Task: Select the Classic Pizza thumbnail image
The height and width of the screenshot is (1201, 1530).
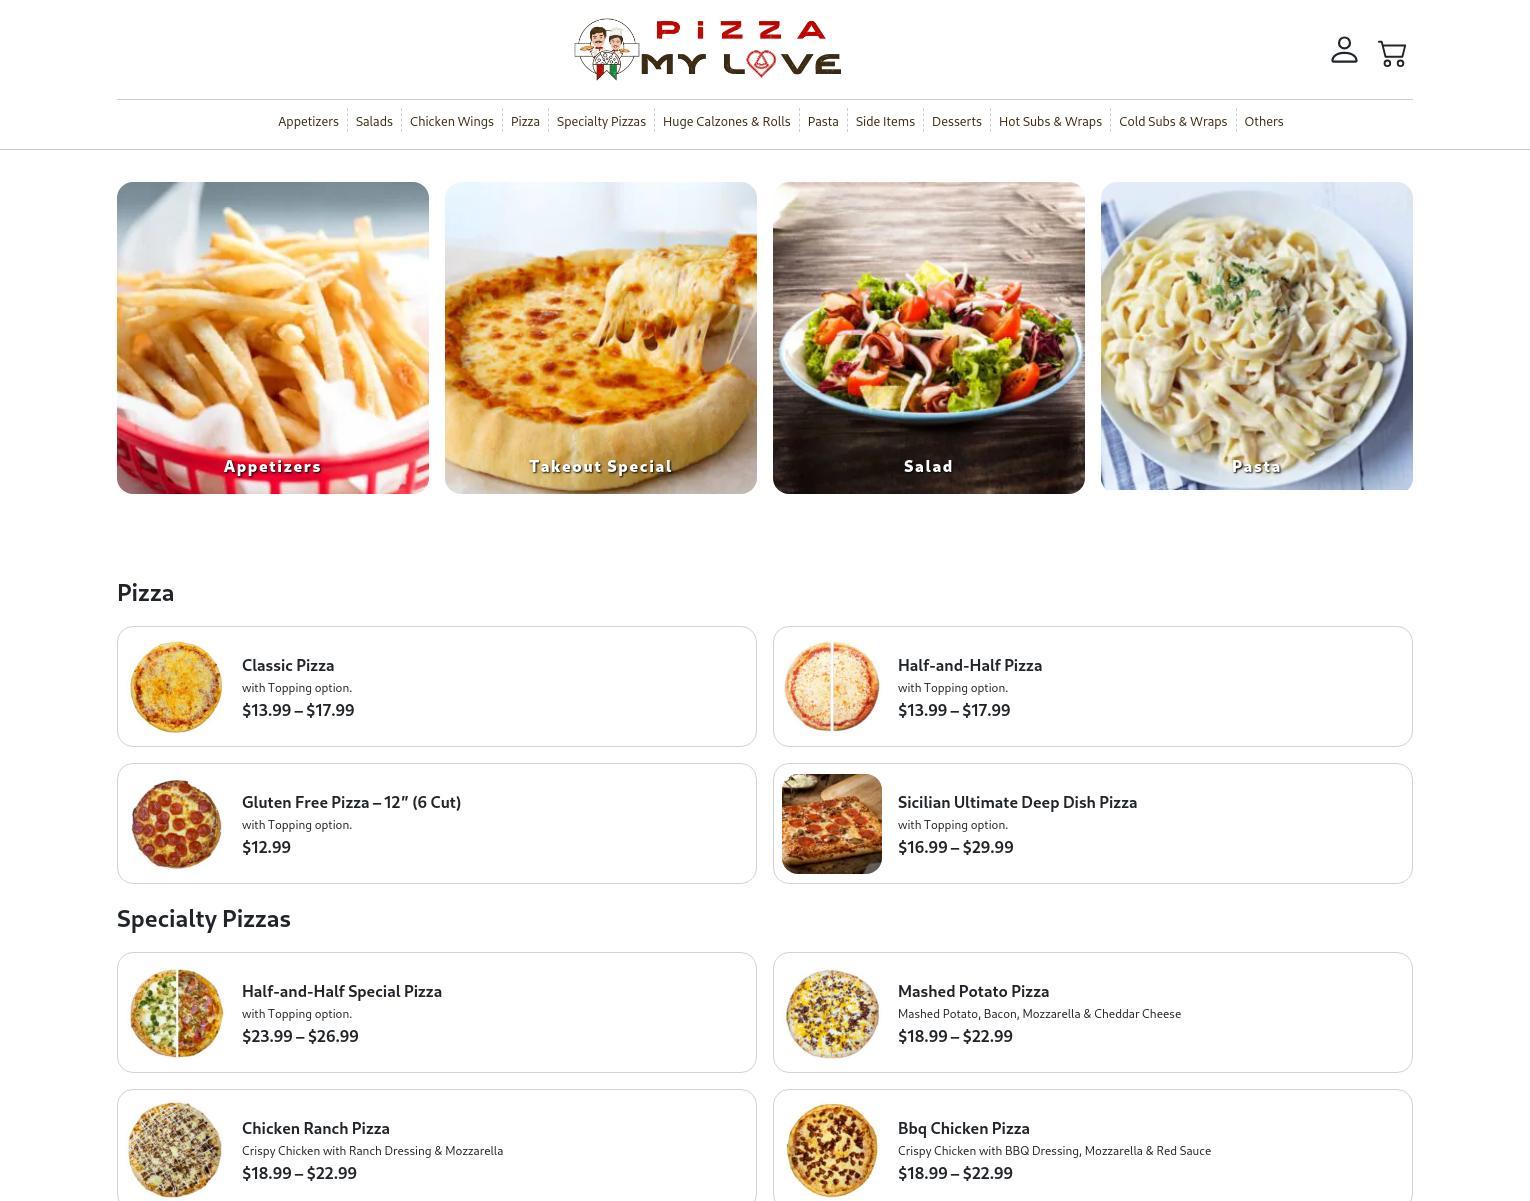Action: click(176, 687)
